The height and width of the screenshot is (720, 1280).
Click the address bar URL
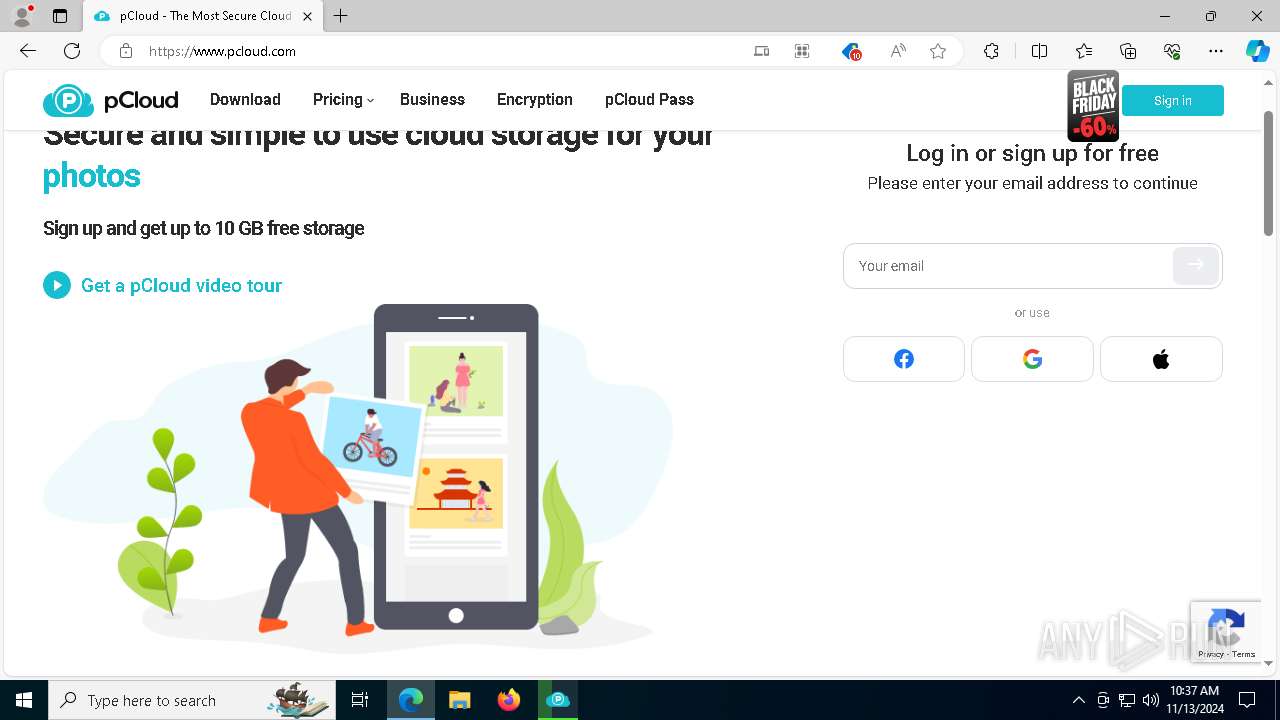point(222,51)
